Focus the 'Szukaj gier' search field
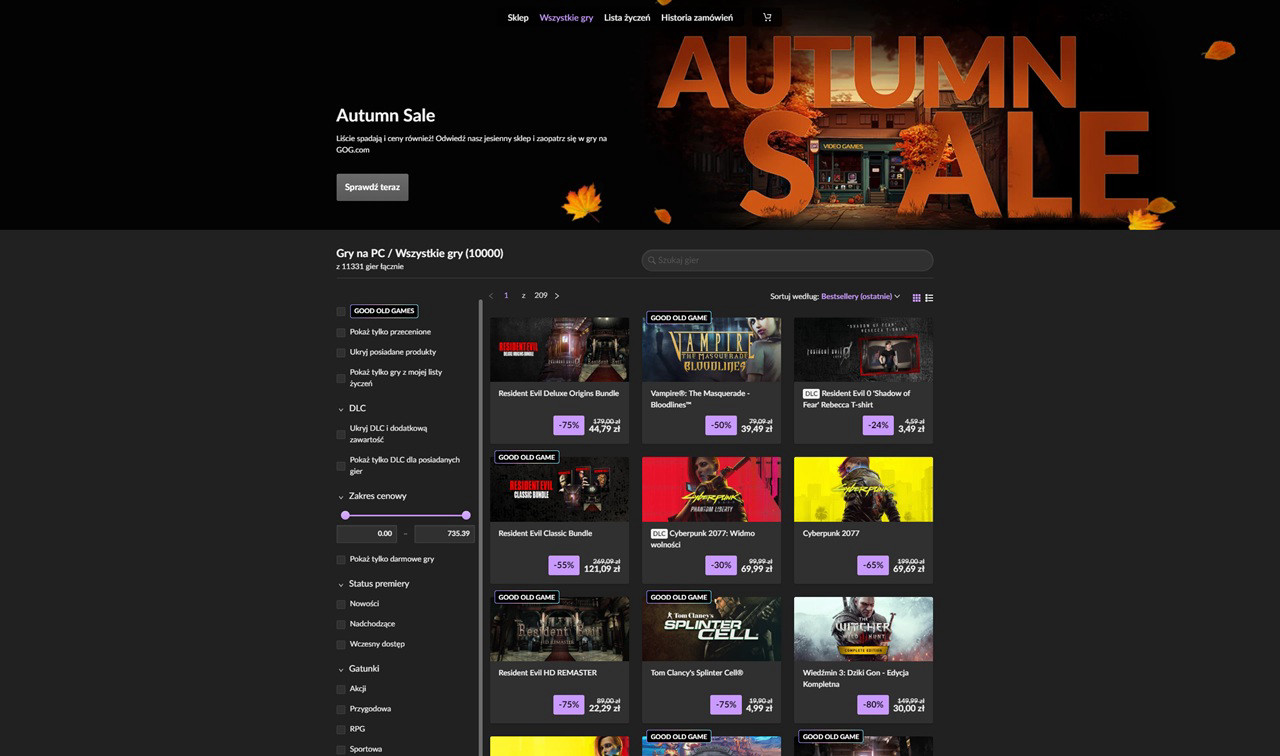Viewport: 1280px width, 756px height. (x=787, y=260)
